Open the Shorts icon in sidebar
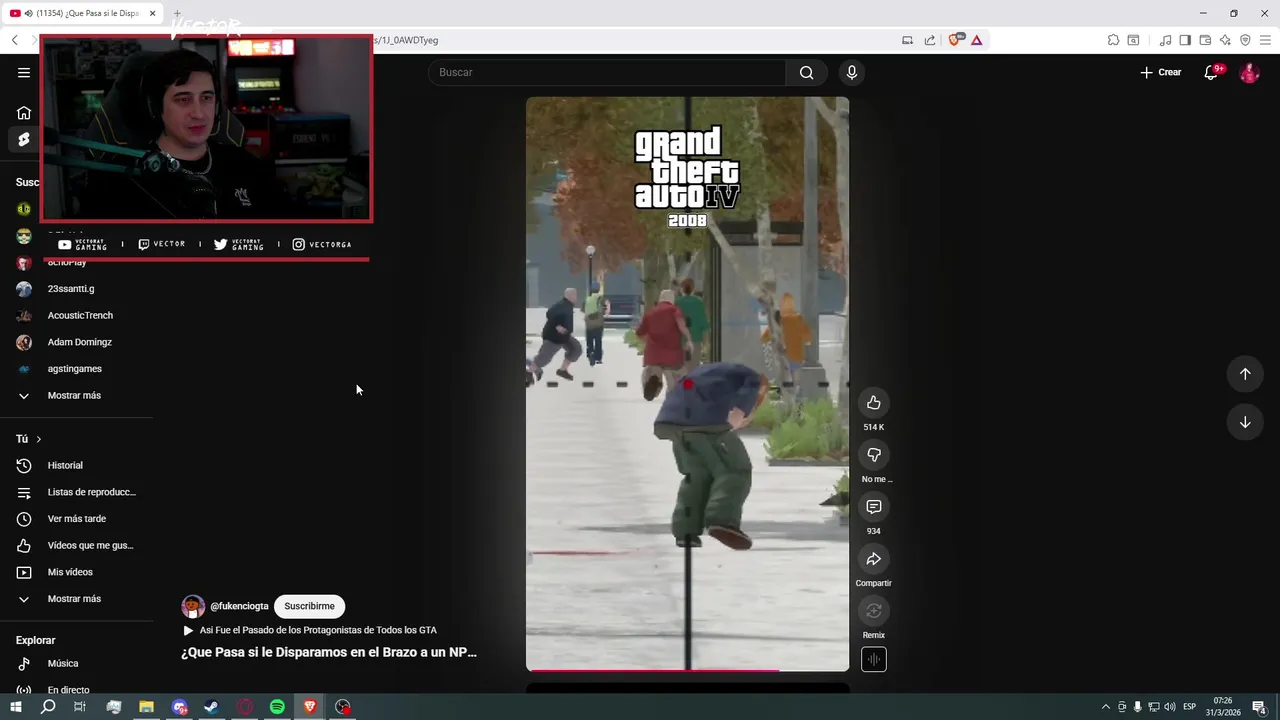 [x=24, y=140]
